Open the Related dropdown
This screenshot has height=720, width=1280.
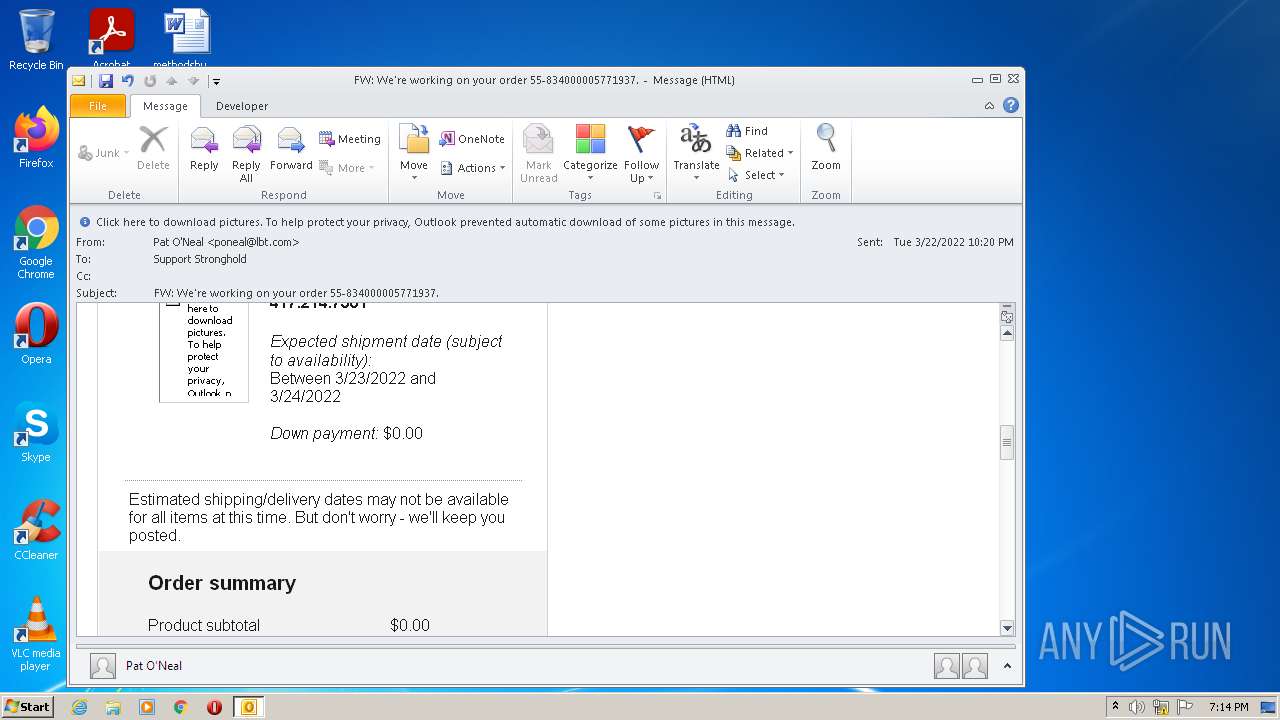pos(760,153)
